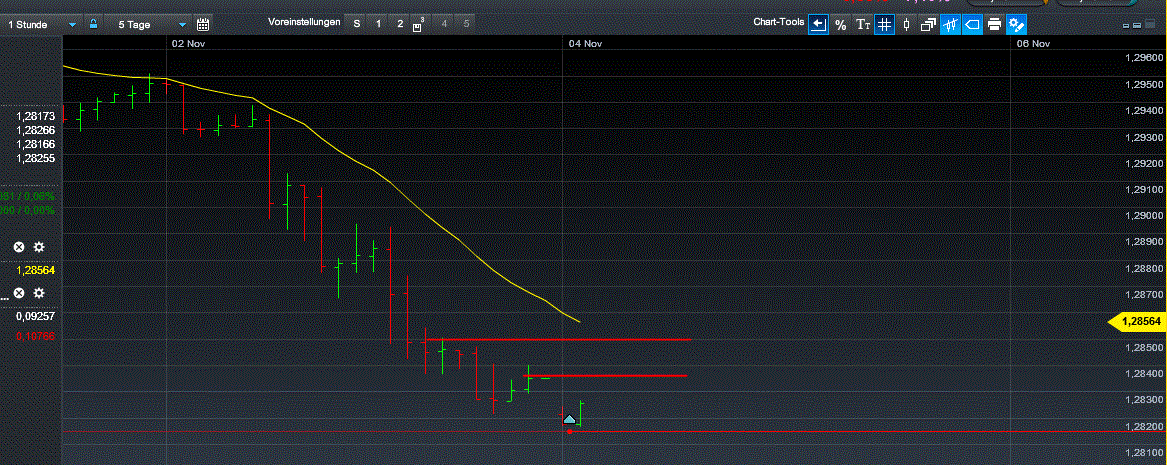Click the 0,09257 indicator value
The image size is (1167, 465).
35,316
